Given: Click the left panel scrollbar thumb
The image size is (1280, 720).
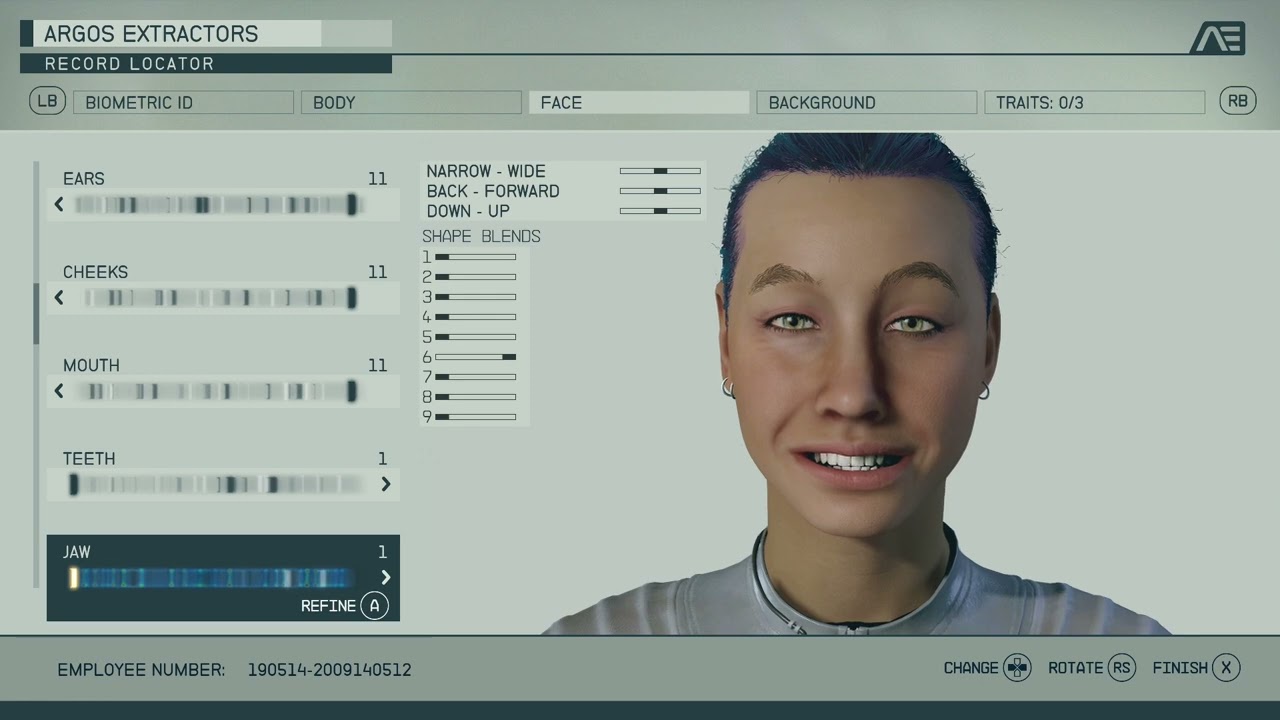Looking at the screenshot, I should (x=37, y=313).
